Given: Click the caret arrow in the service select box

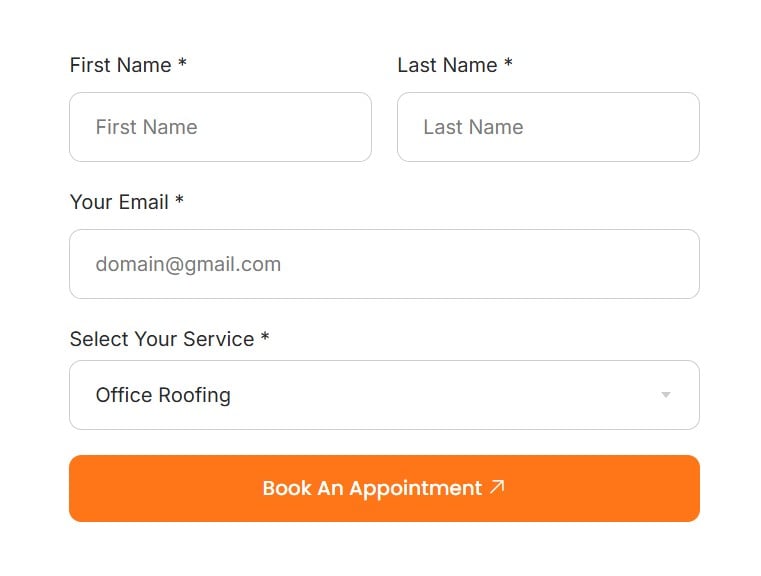Looking at the screenshot, I should (x=666, y=395).
